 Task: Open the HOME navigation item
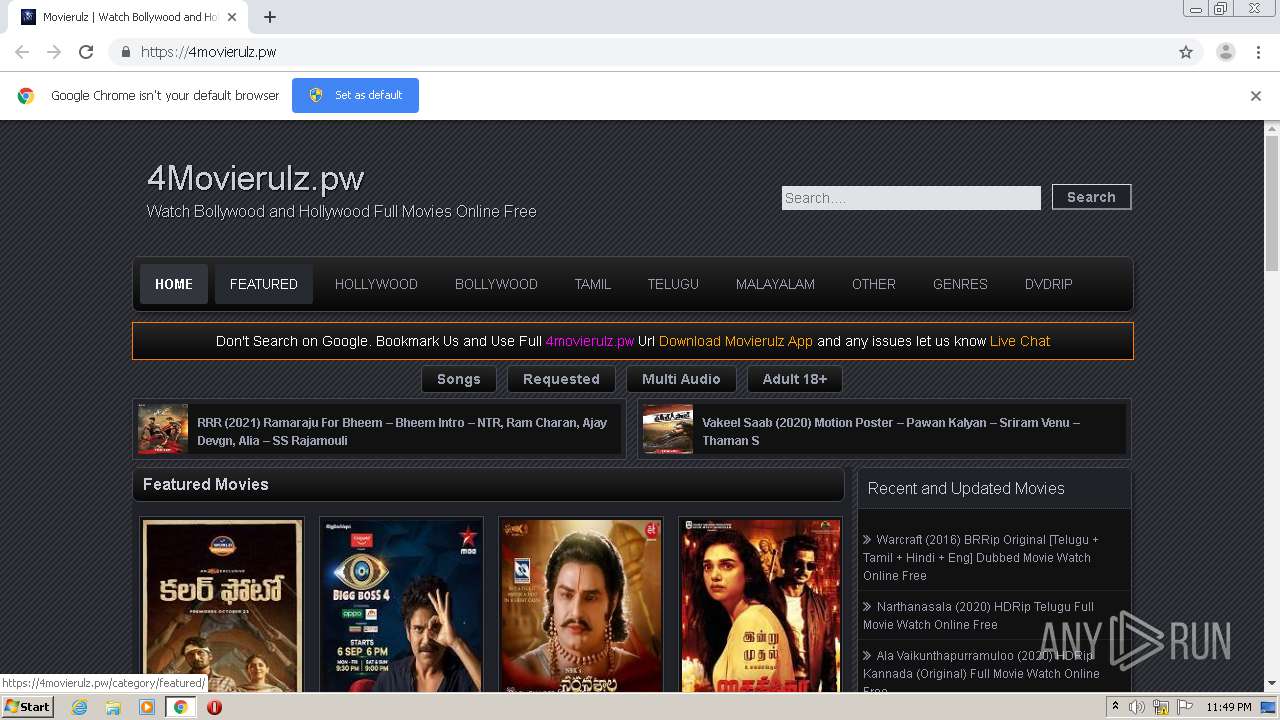coord(174,284)
